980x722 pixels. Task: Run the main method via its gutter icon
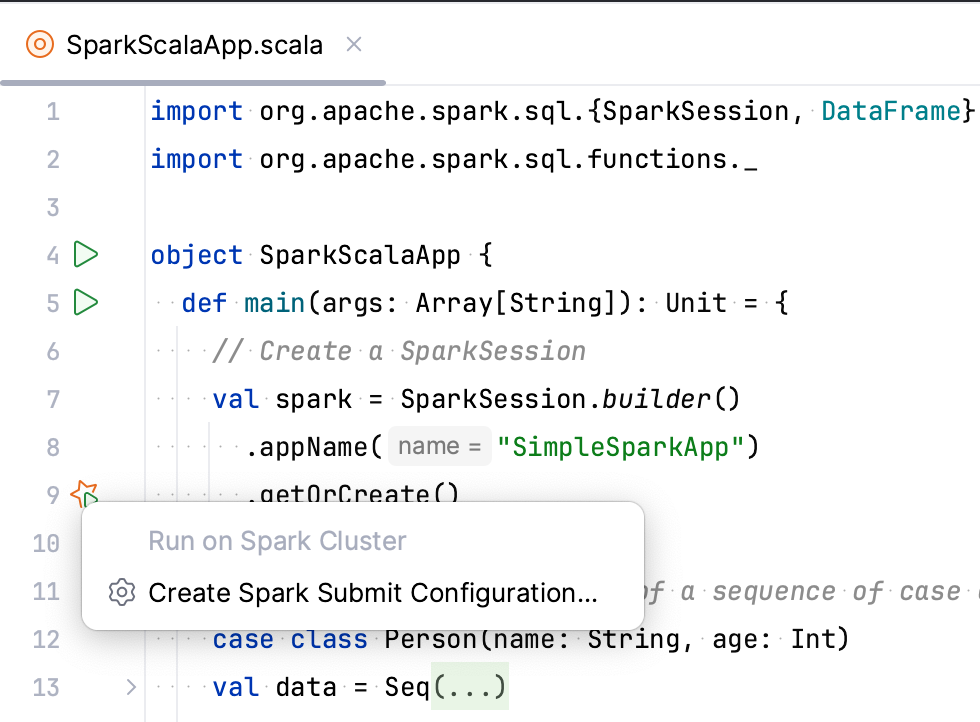tap(85, 303)
